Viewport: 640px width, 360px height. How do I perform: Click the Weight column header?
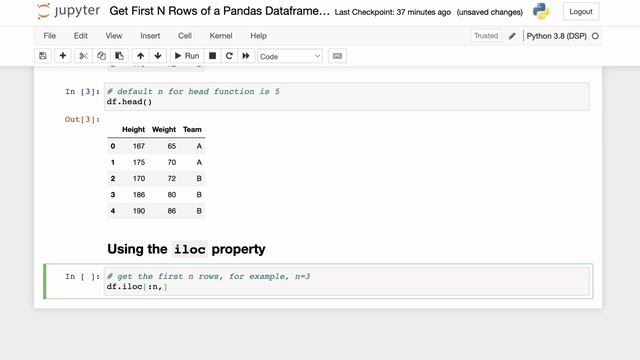[164, 130]
